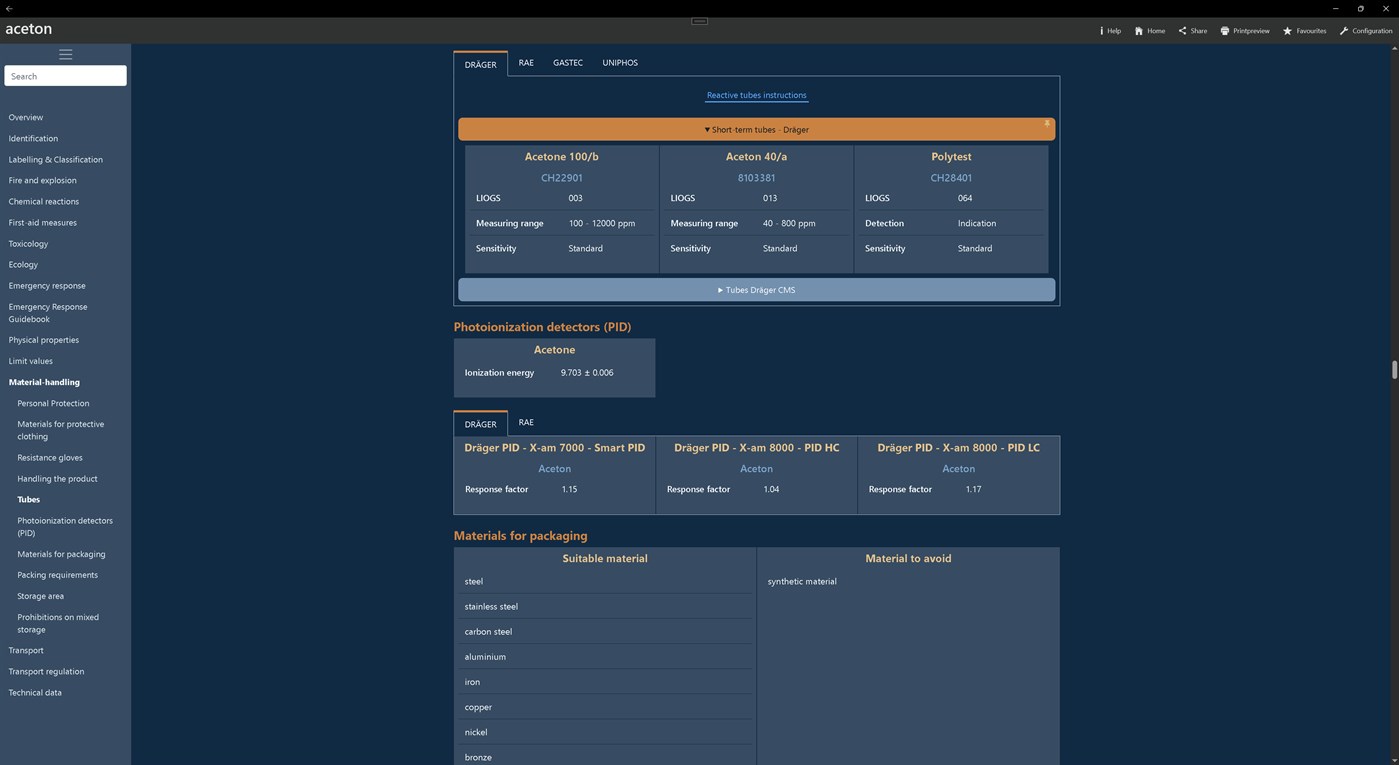The image size is (1399, 765).
Task: Click the 'aluminium' material row
Action: pos(604,657)
